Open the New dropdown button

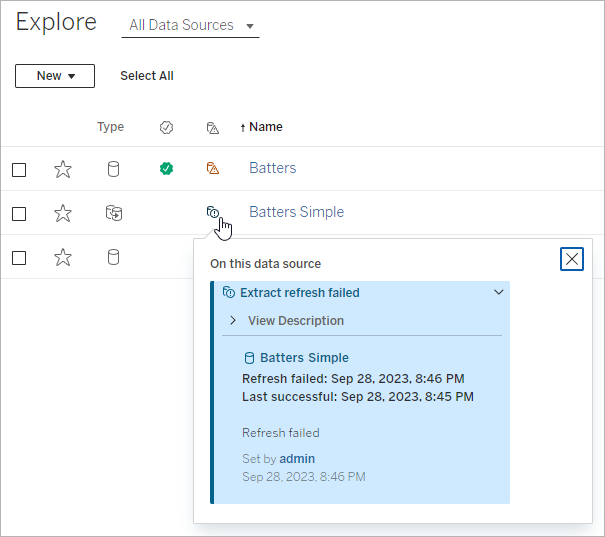(x=55, y=76)
